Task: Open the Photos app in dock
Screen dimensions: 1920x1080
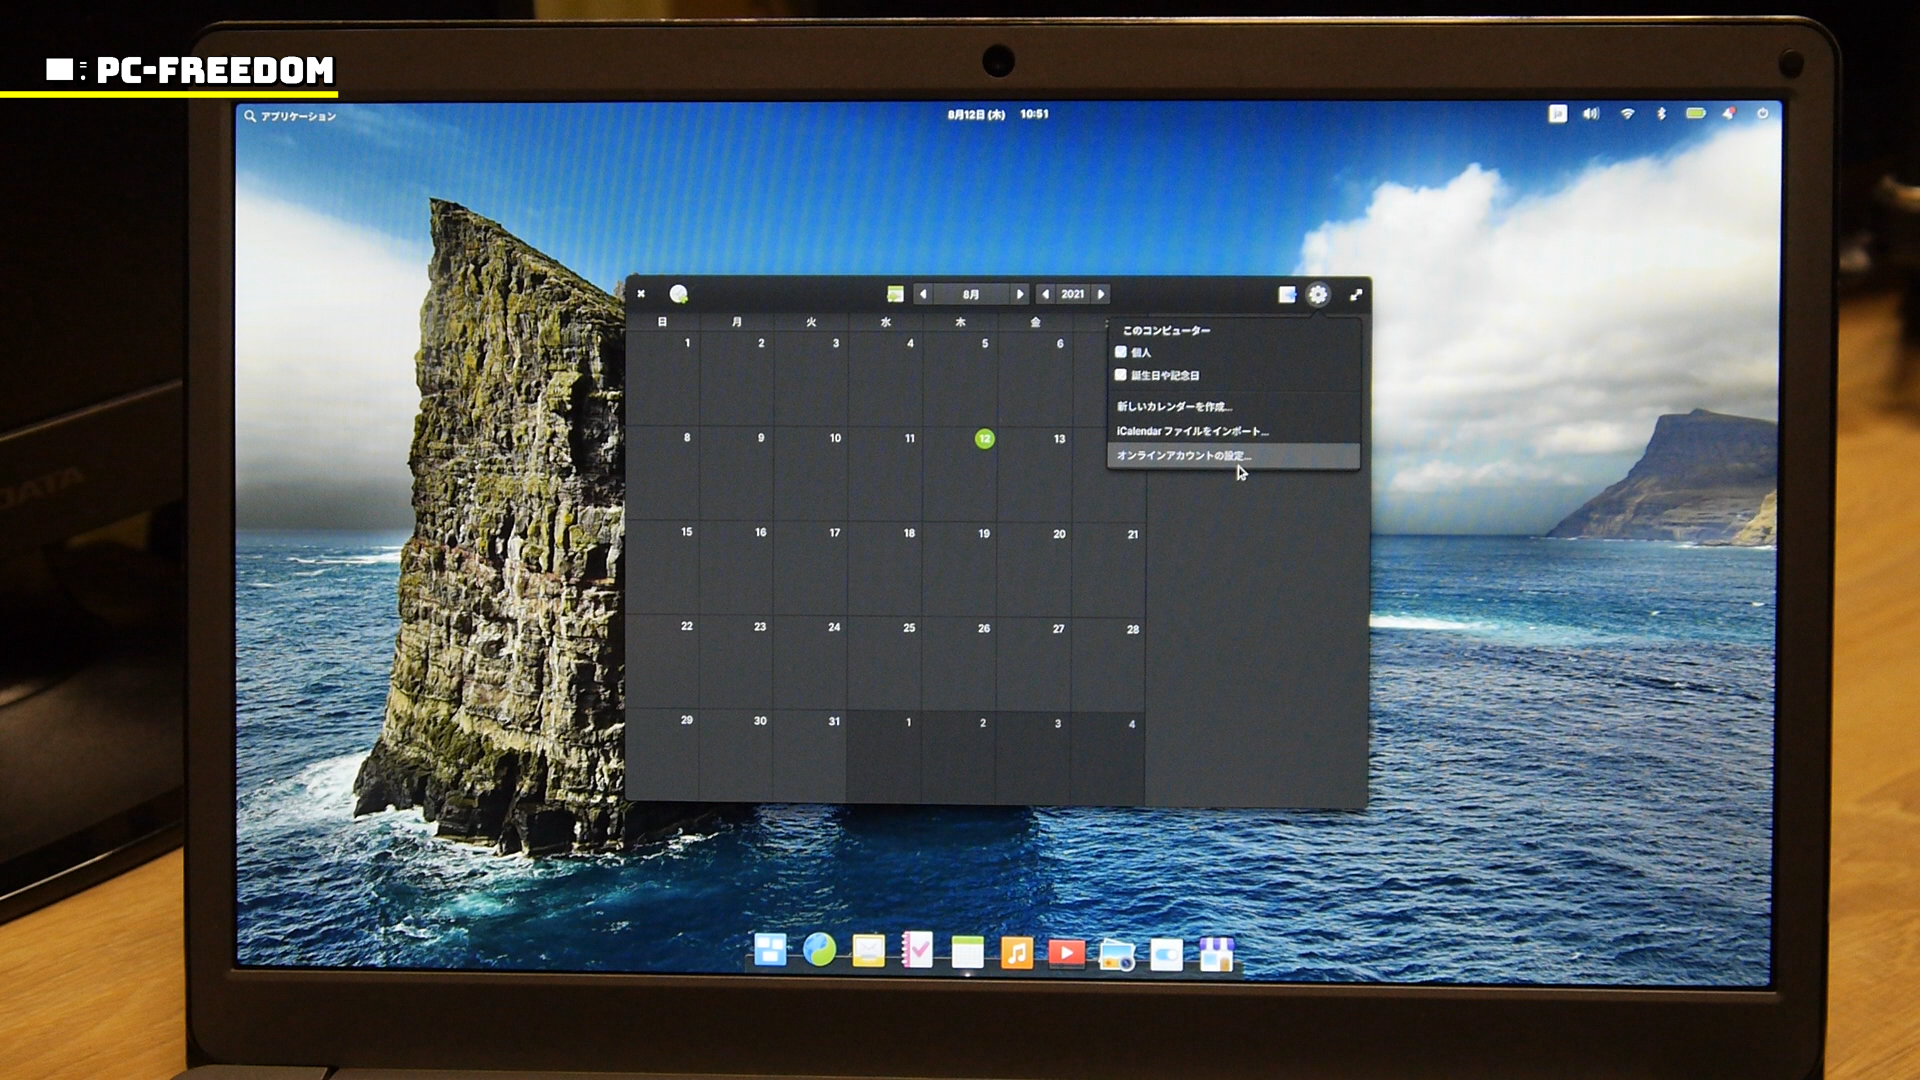Action: (1116, 954)
